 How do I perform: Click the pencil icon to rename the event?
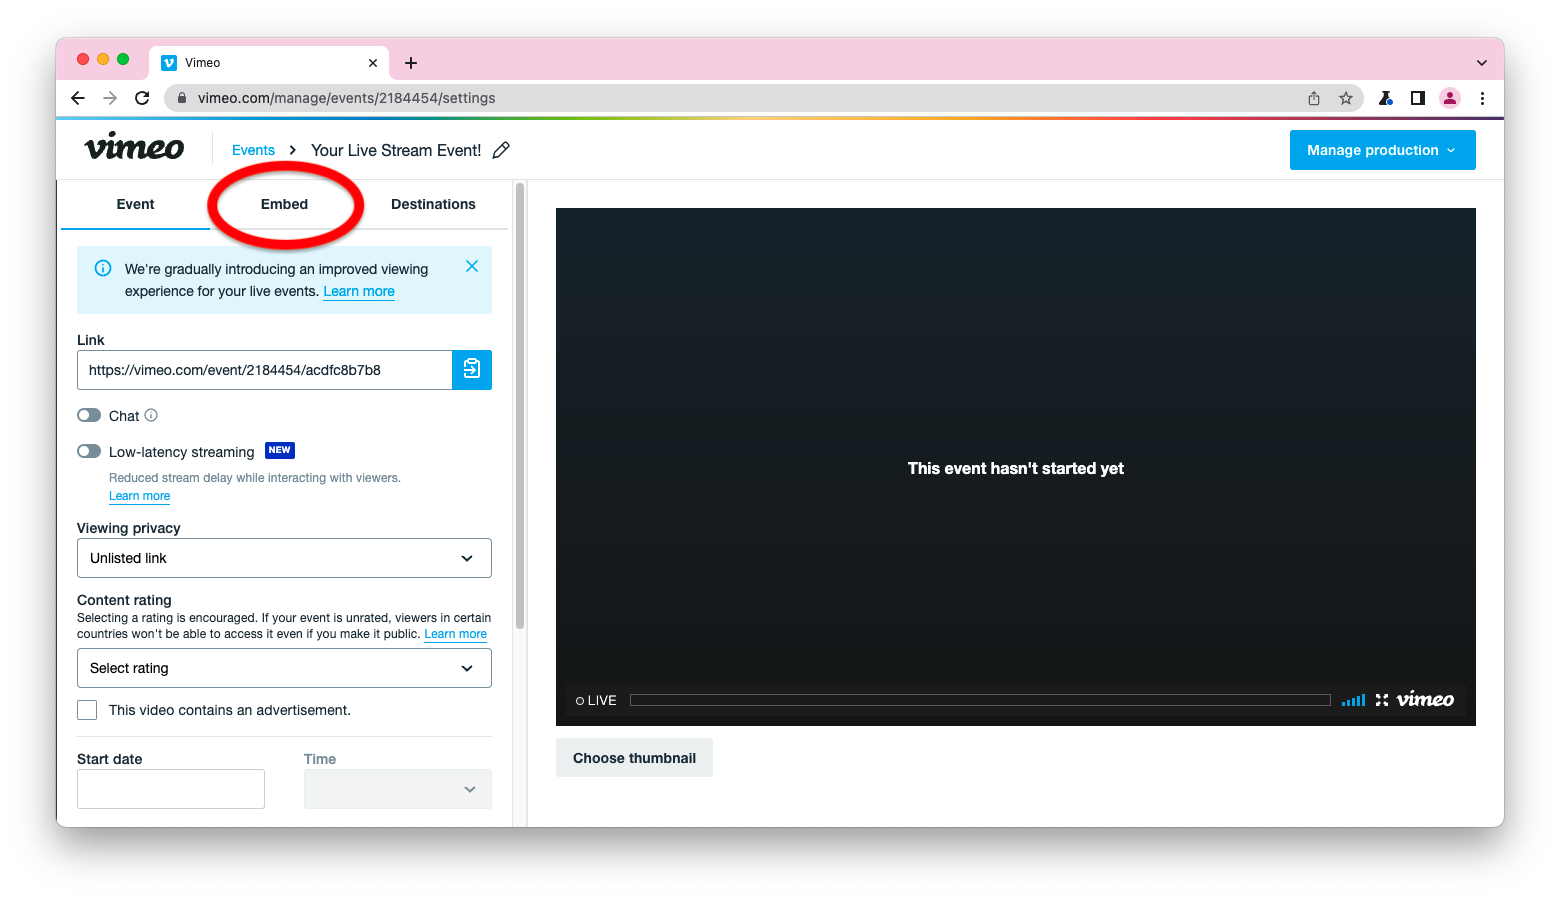click(500, 150)
